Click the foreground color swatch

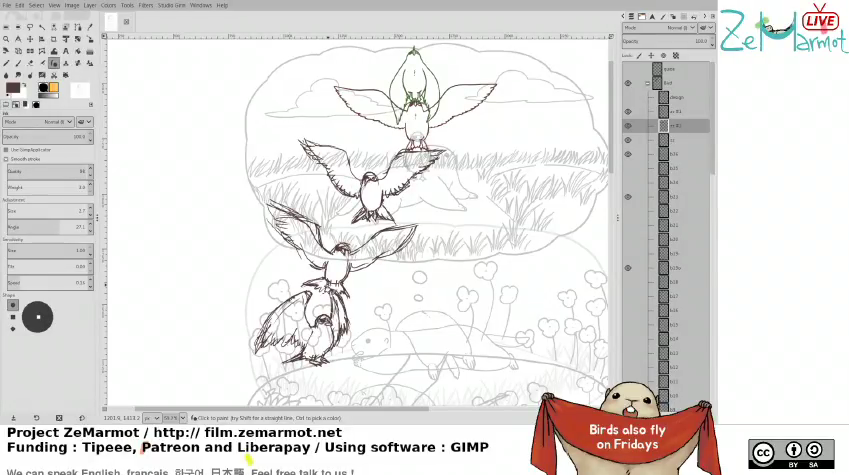point(13,88)
